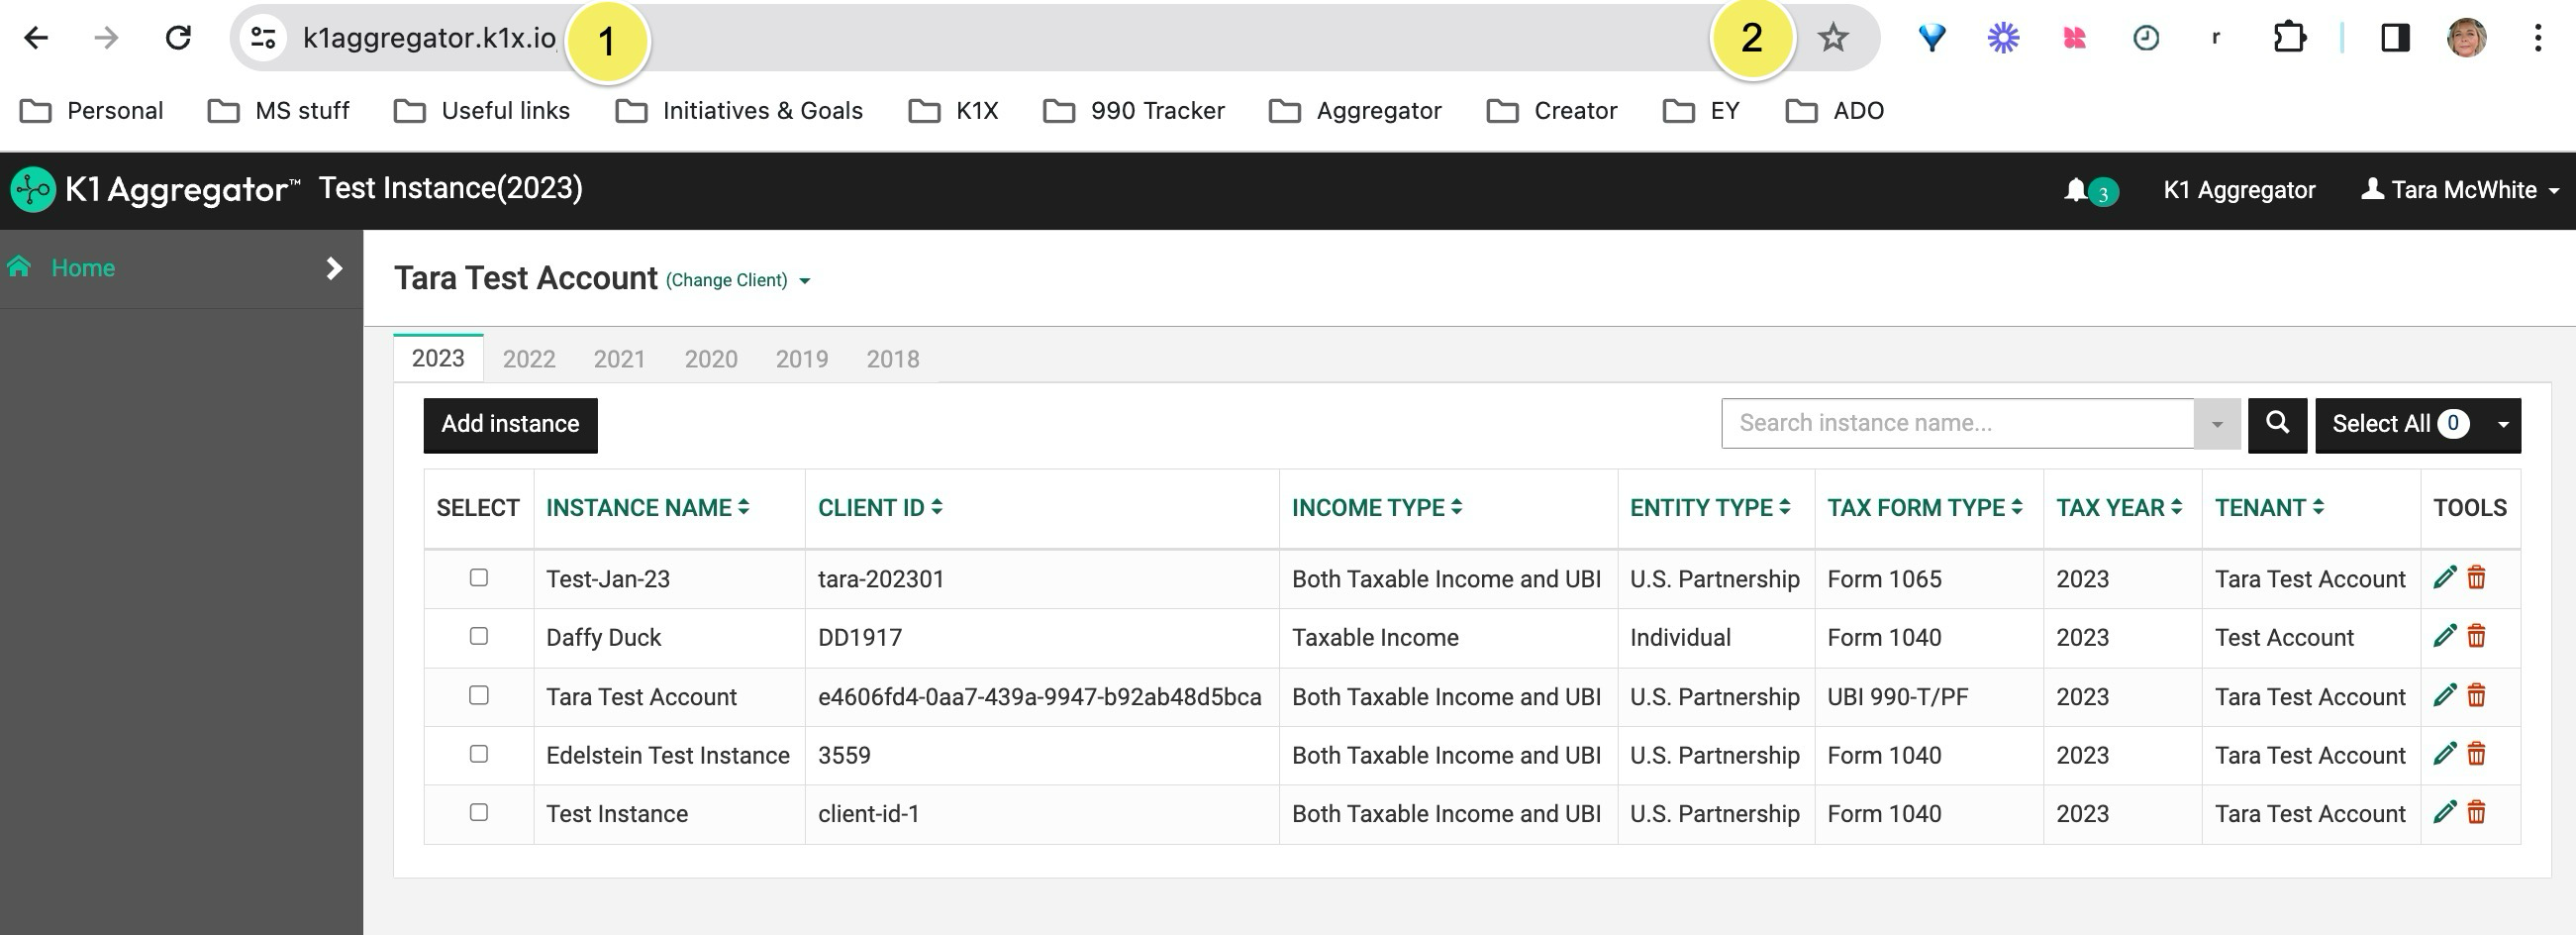The height and width of the screenshot is (935, 2576).
Task: Click the notification bell icon
Action: coord(2076,190)
